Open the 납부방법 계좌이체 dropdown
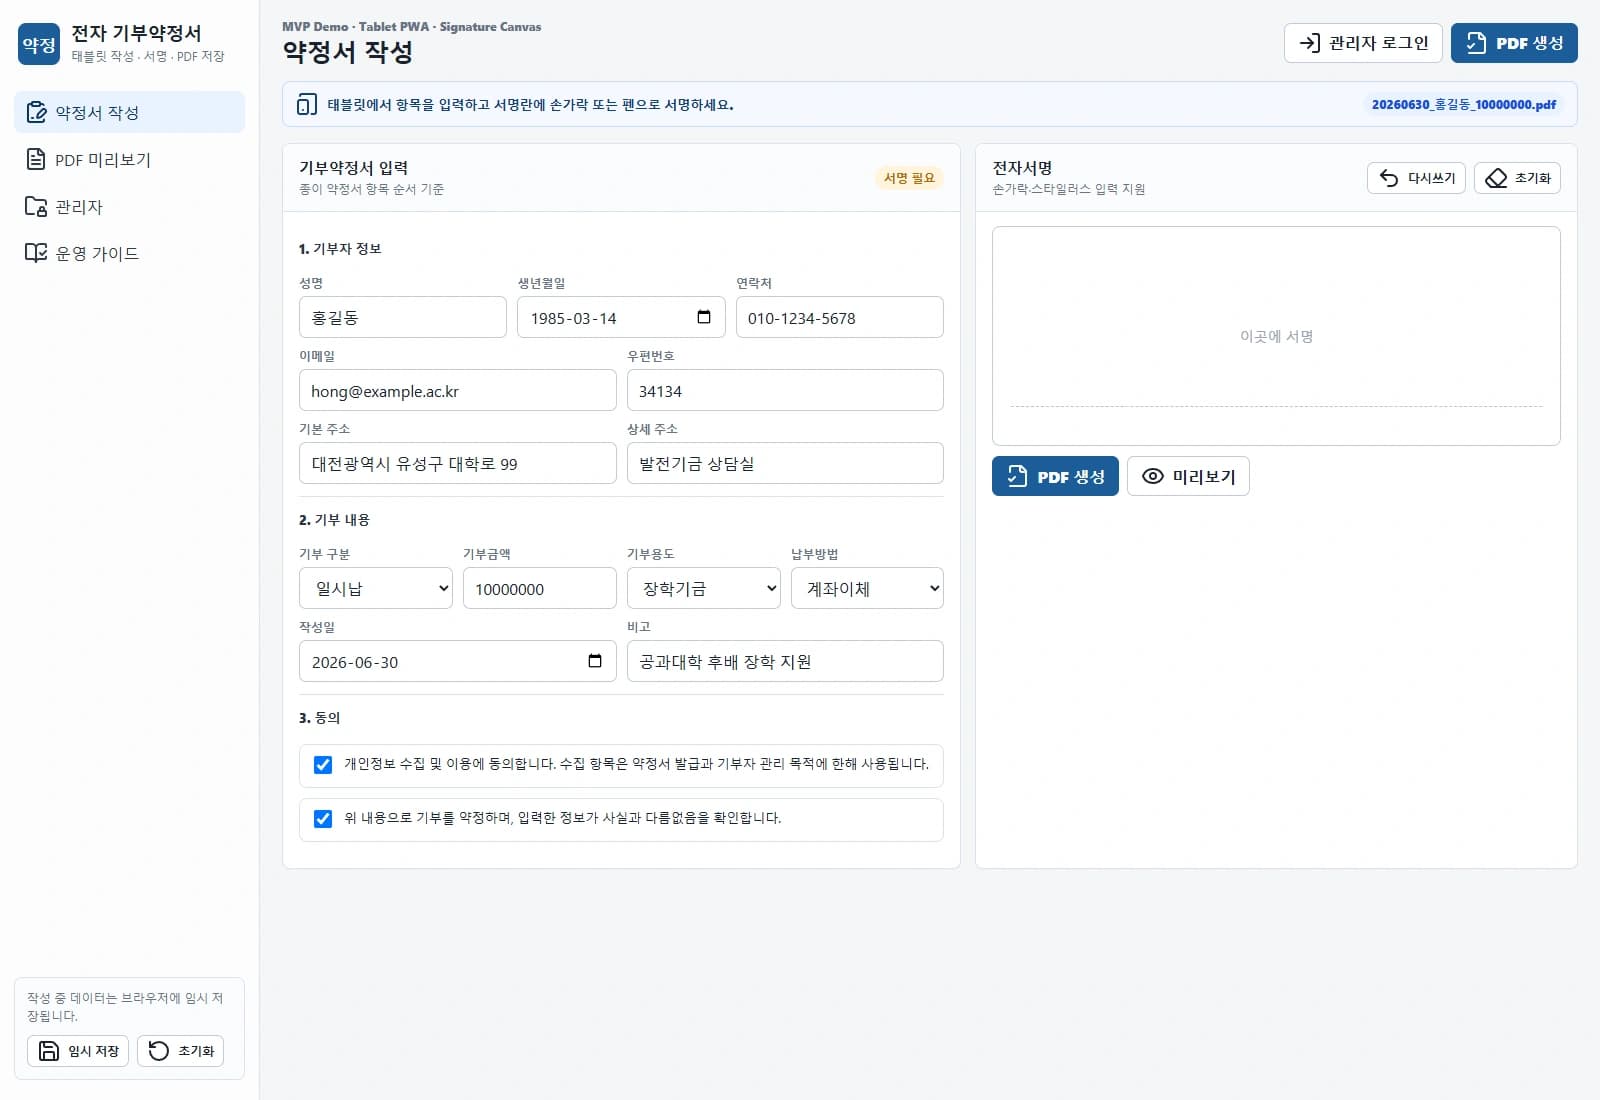Image resolution: width=1600 pixels, height=1100 pixels. [x=867, y=588]
